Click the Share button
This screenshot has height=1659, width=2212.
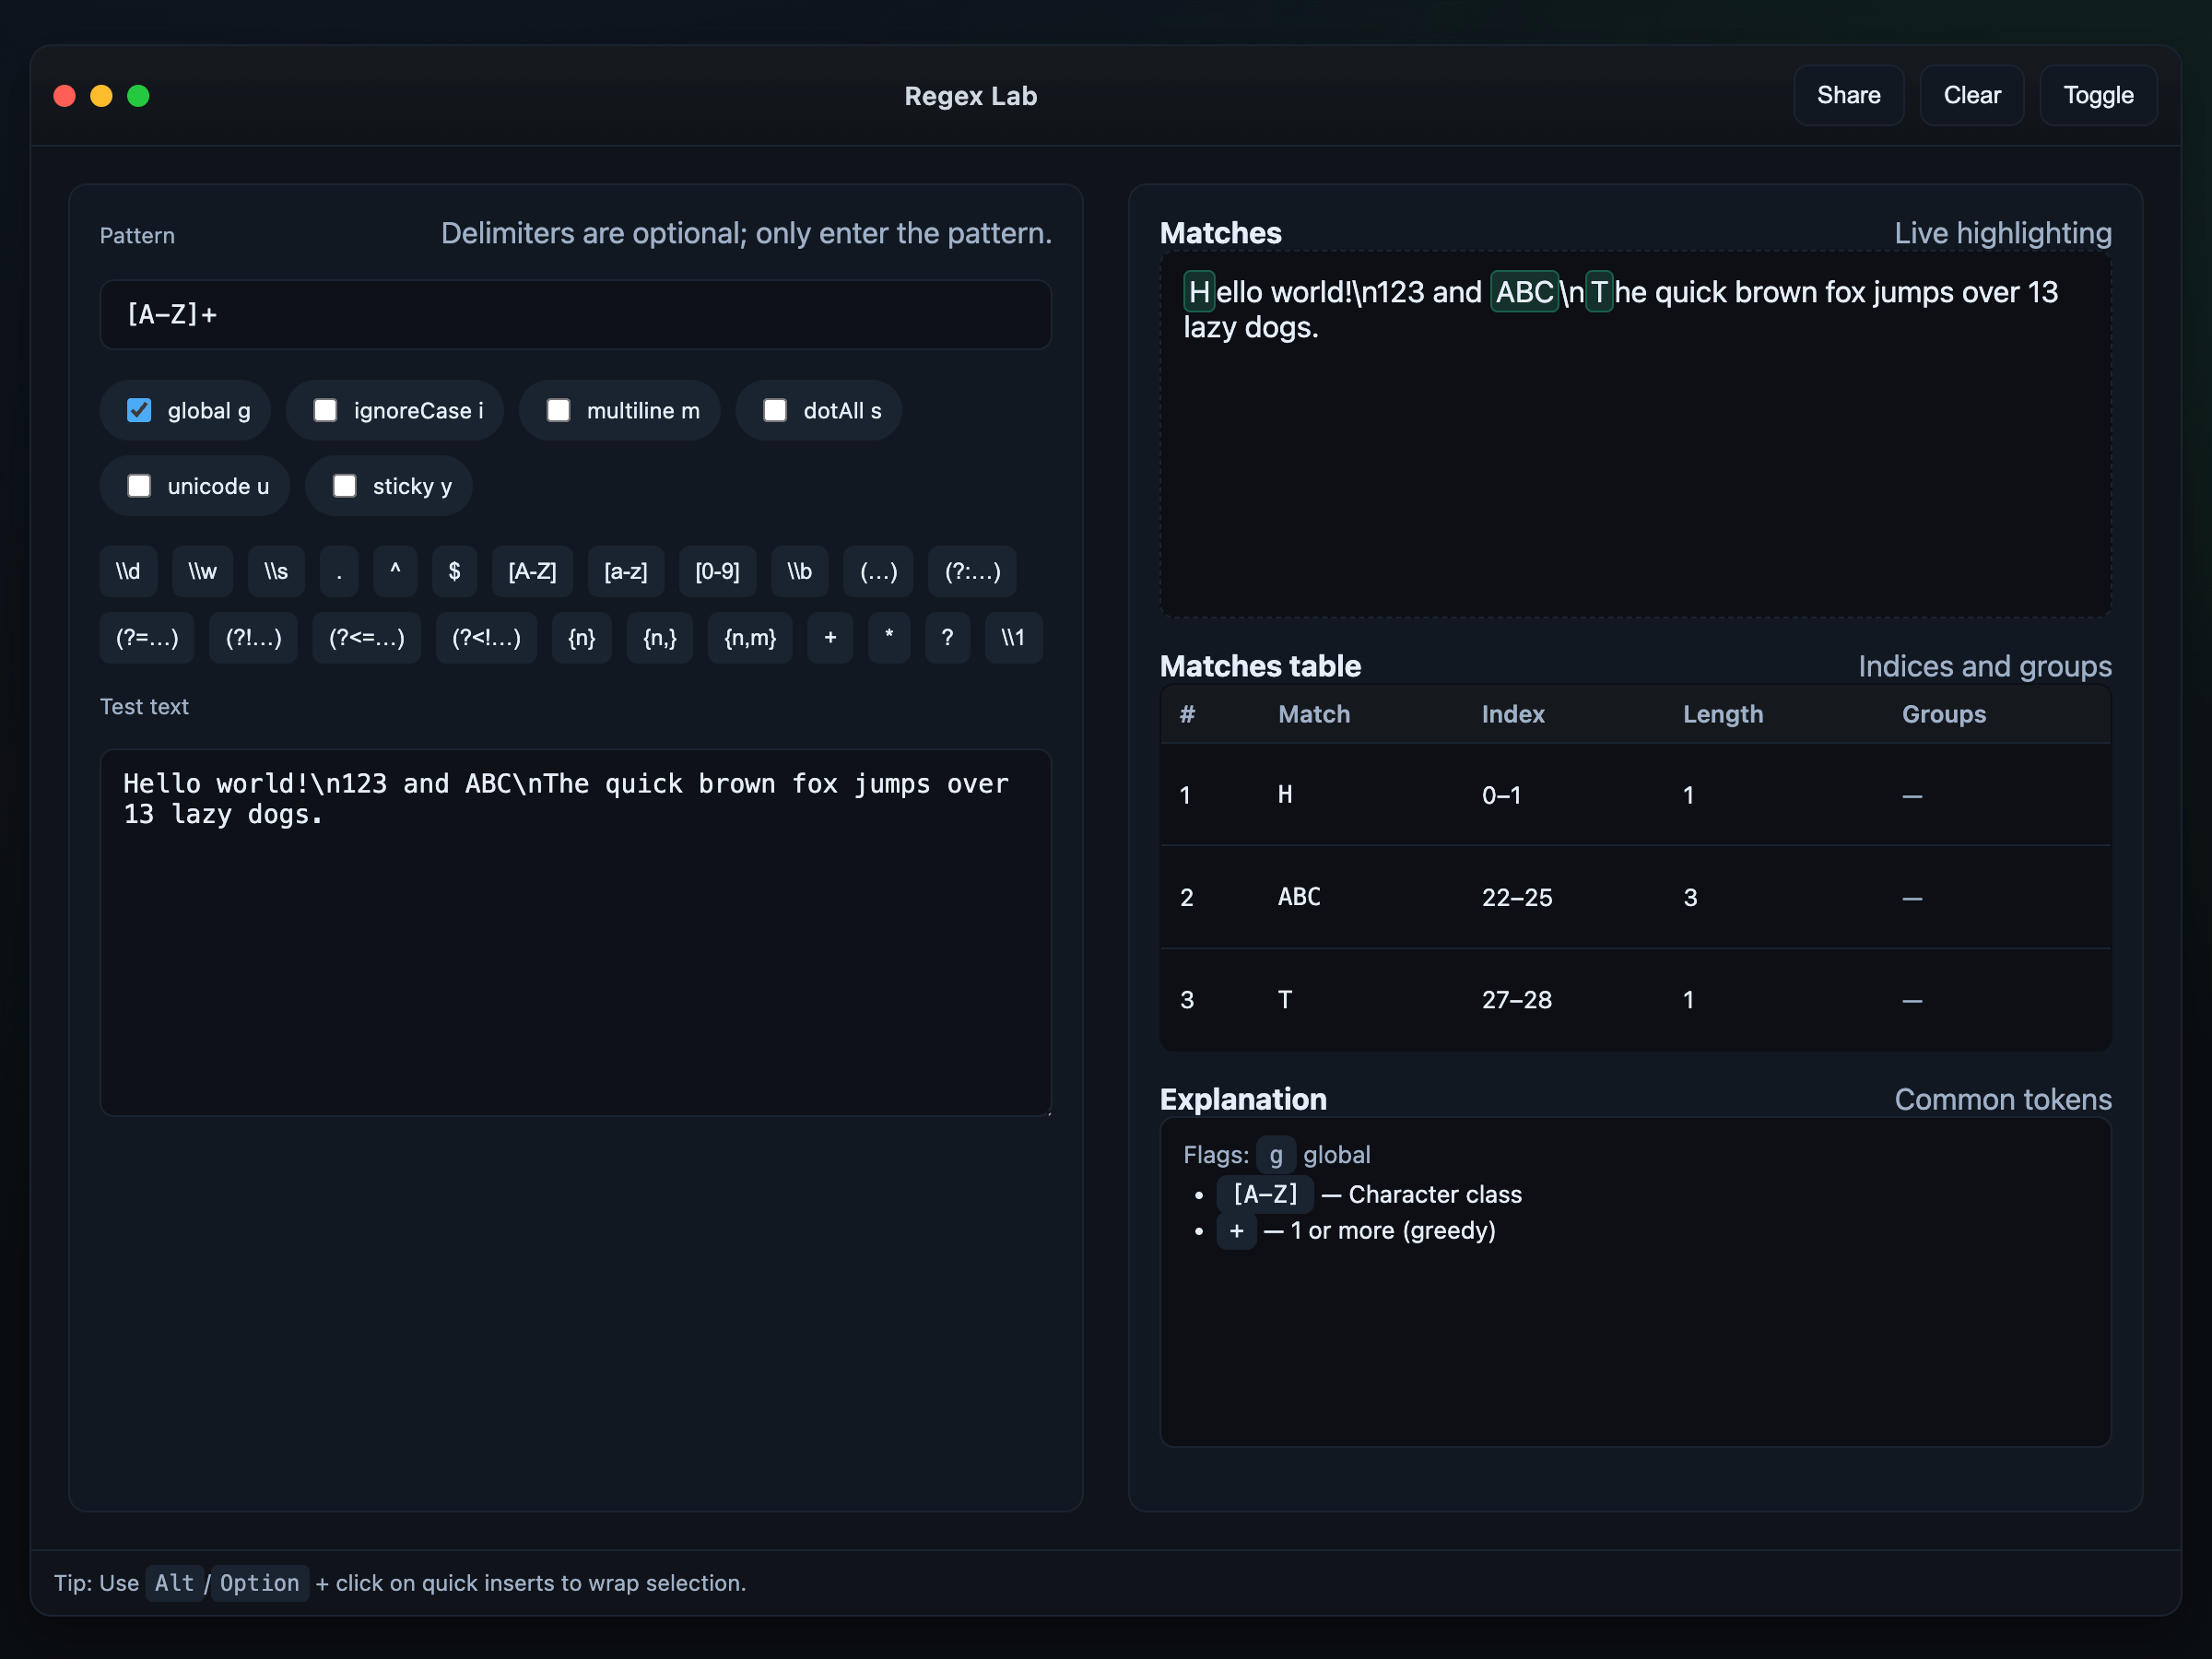coord(1847,95)
